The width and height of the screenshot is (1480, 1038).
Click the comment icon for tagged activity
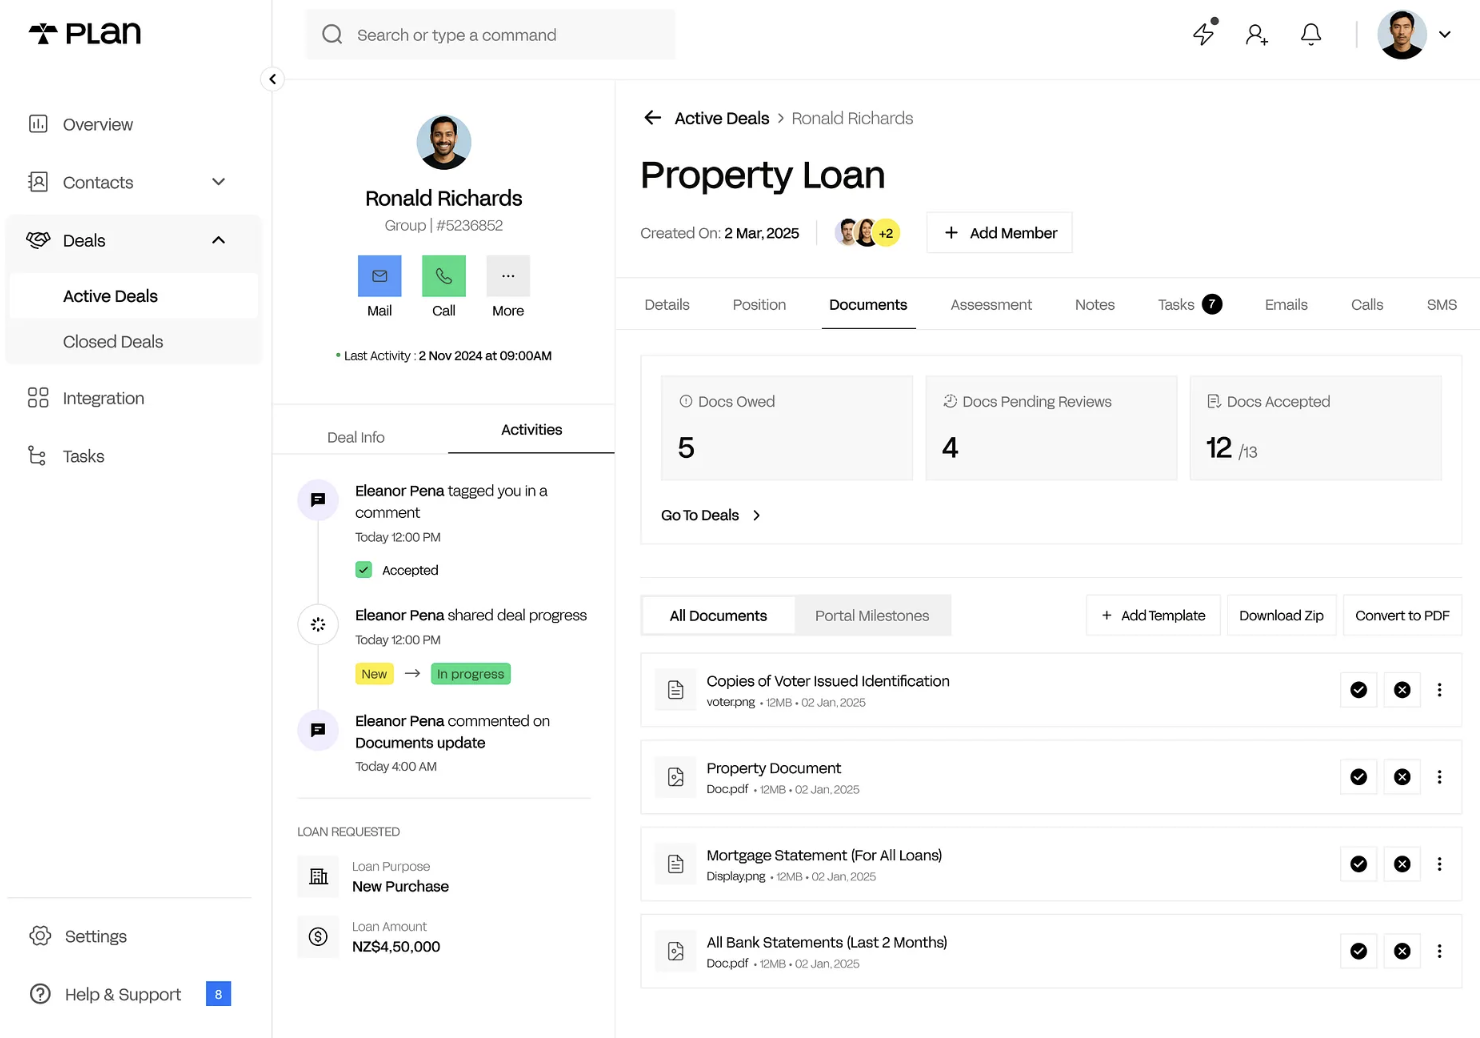(x=318, y=500)
